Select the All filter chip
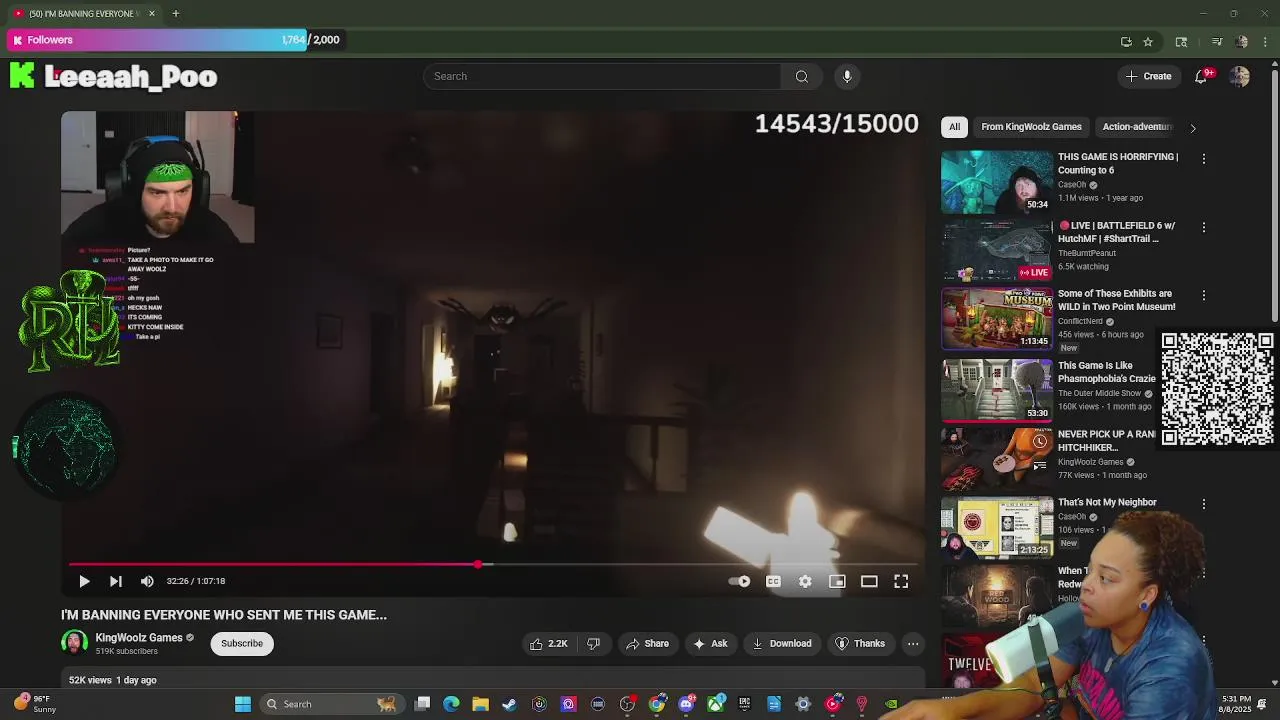1280x720 pixels. (954, 127)
